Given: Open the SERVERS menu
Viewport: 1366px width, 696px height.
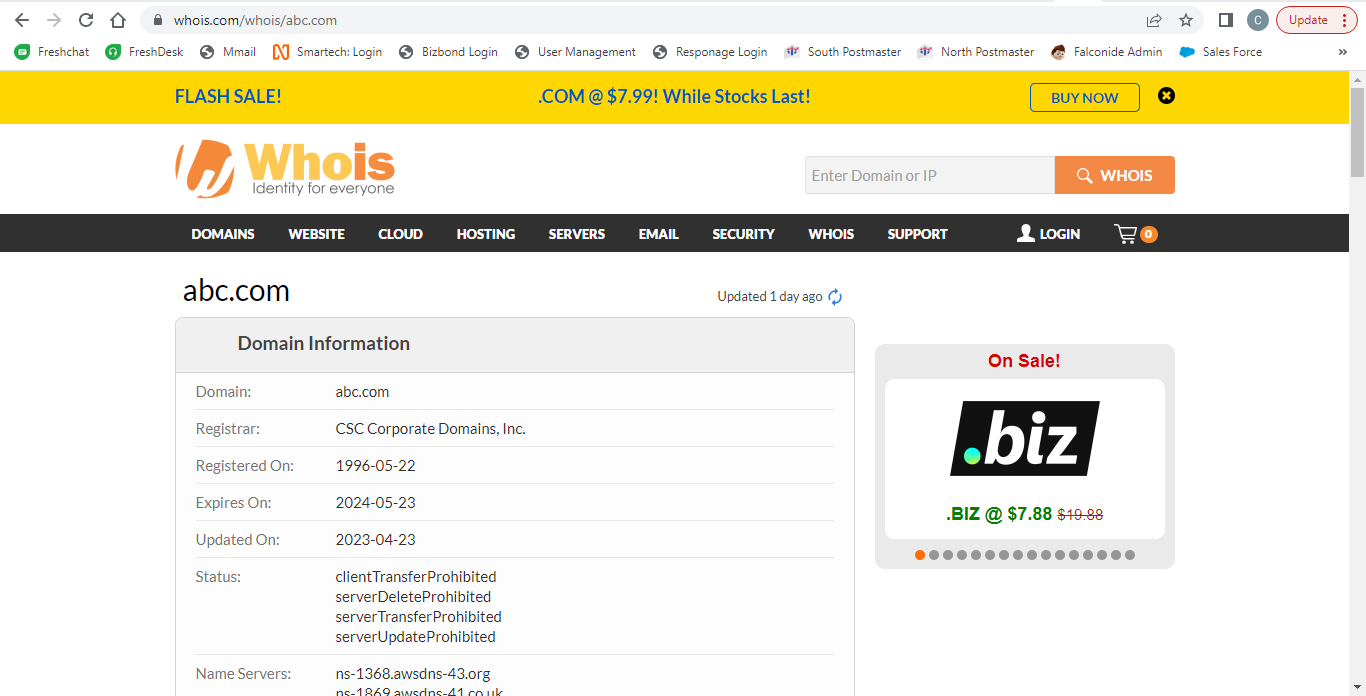Looking at the screenshot, I should (577, 234).
